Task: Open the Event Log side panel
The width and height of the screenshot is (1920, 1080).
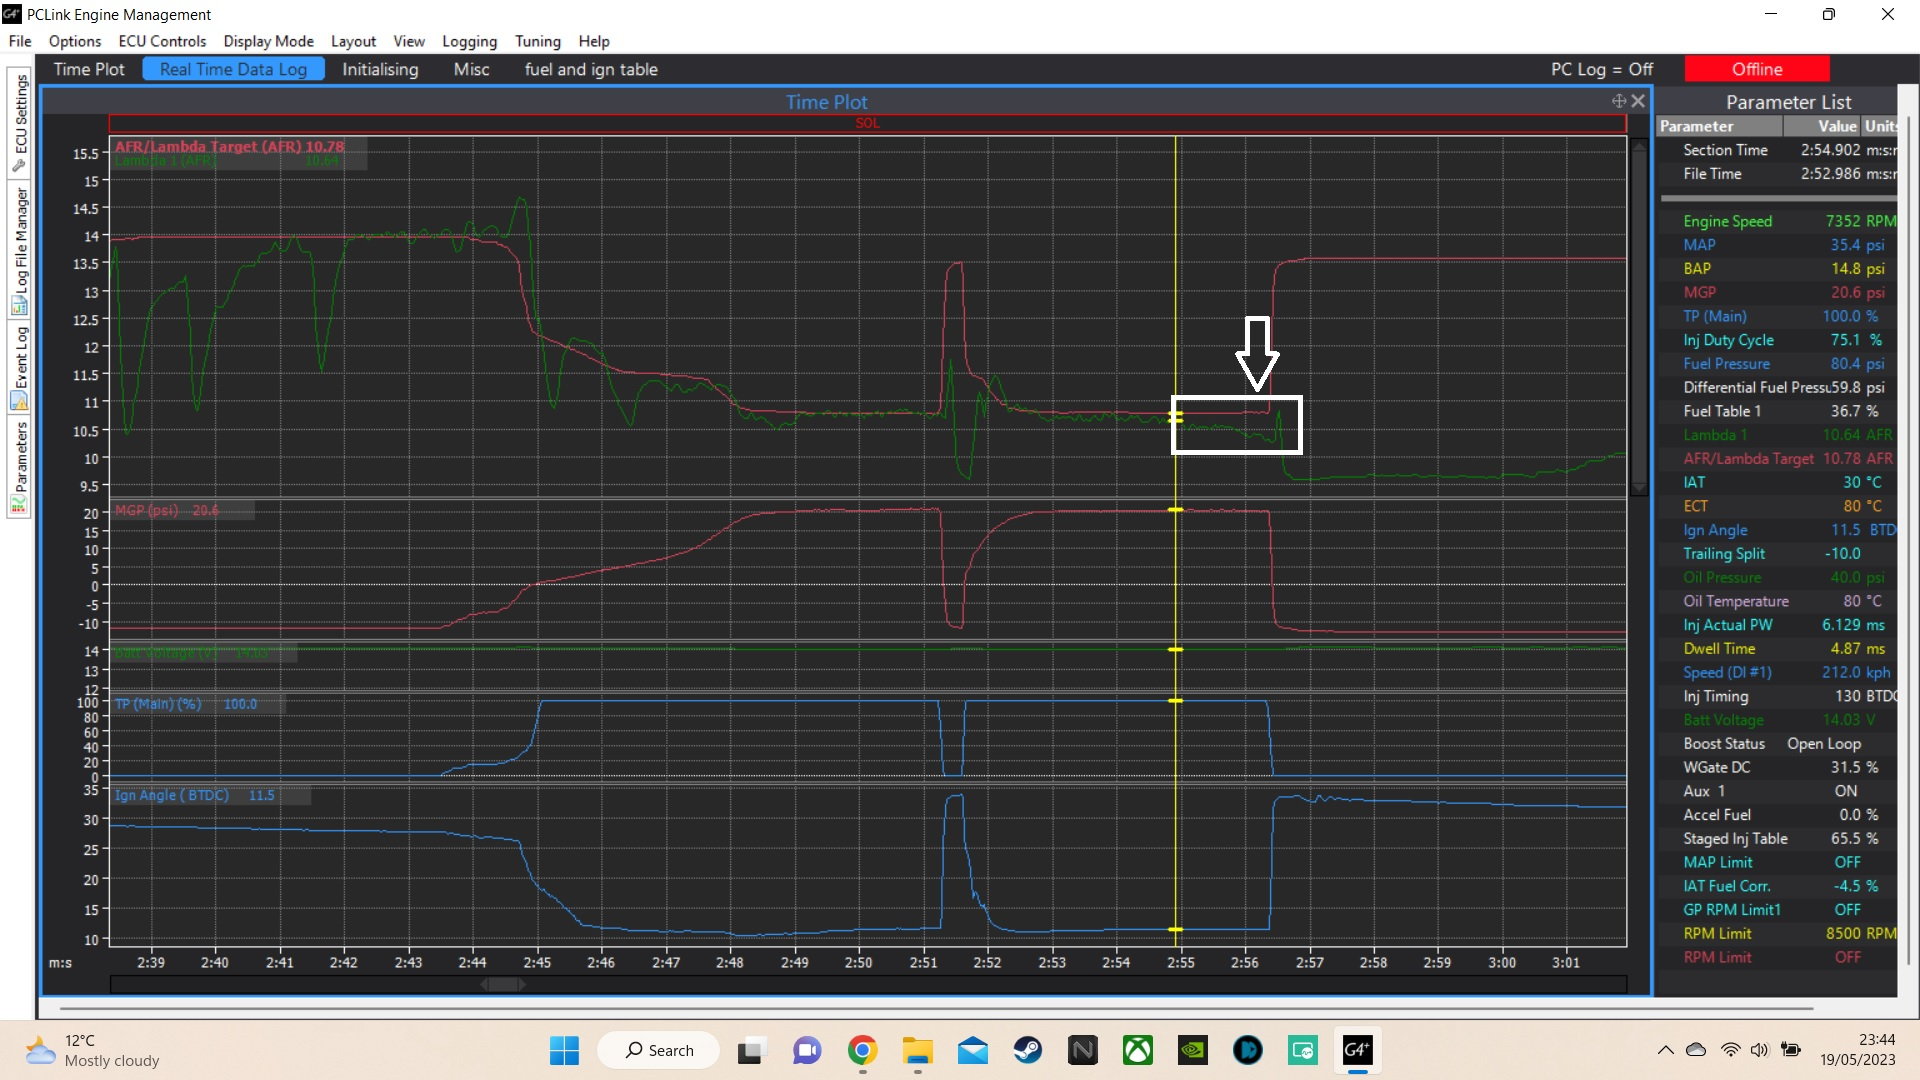Action: 19,367
